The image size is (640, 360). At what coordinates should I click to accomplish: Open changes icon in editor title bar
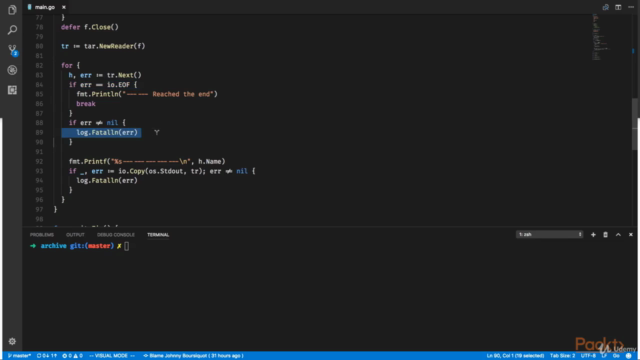[x=606, y=7]
